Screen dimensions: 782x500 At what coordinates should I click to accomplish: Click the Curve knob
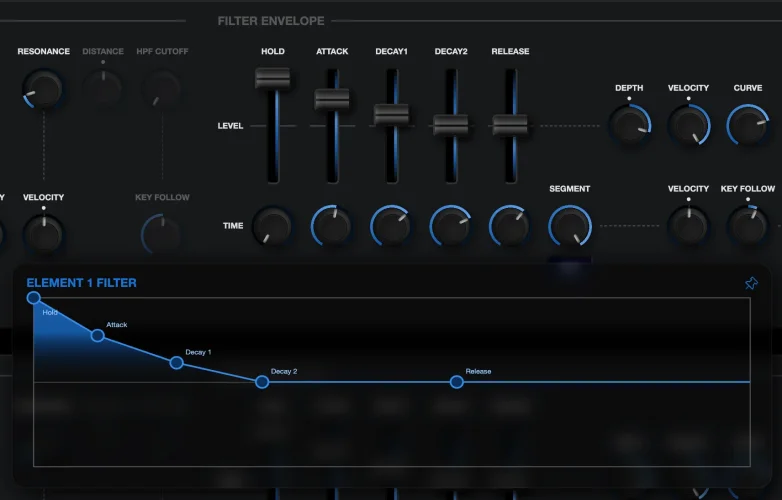click(747, 123)
